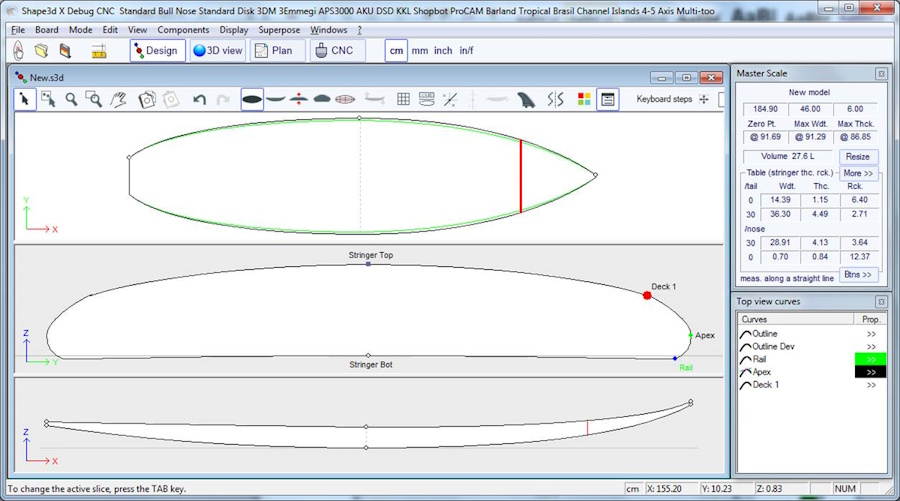Select the hand pan tool
The width and height of the screenshot is (900, 501).
point(118,99)
